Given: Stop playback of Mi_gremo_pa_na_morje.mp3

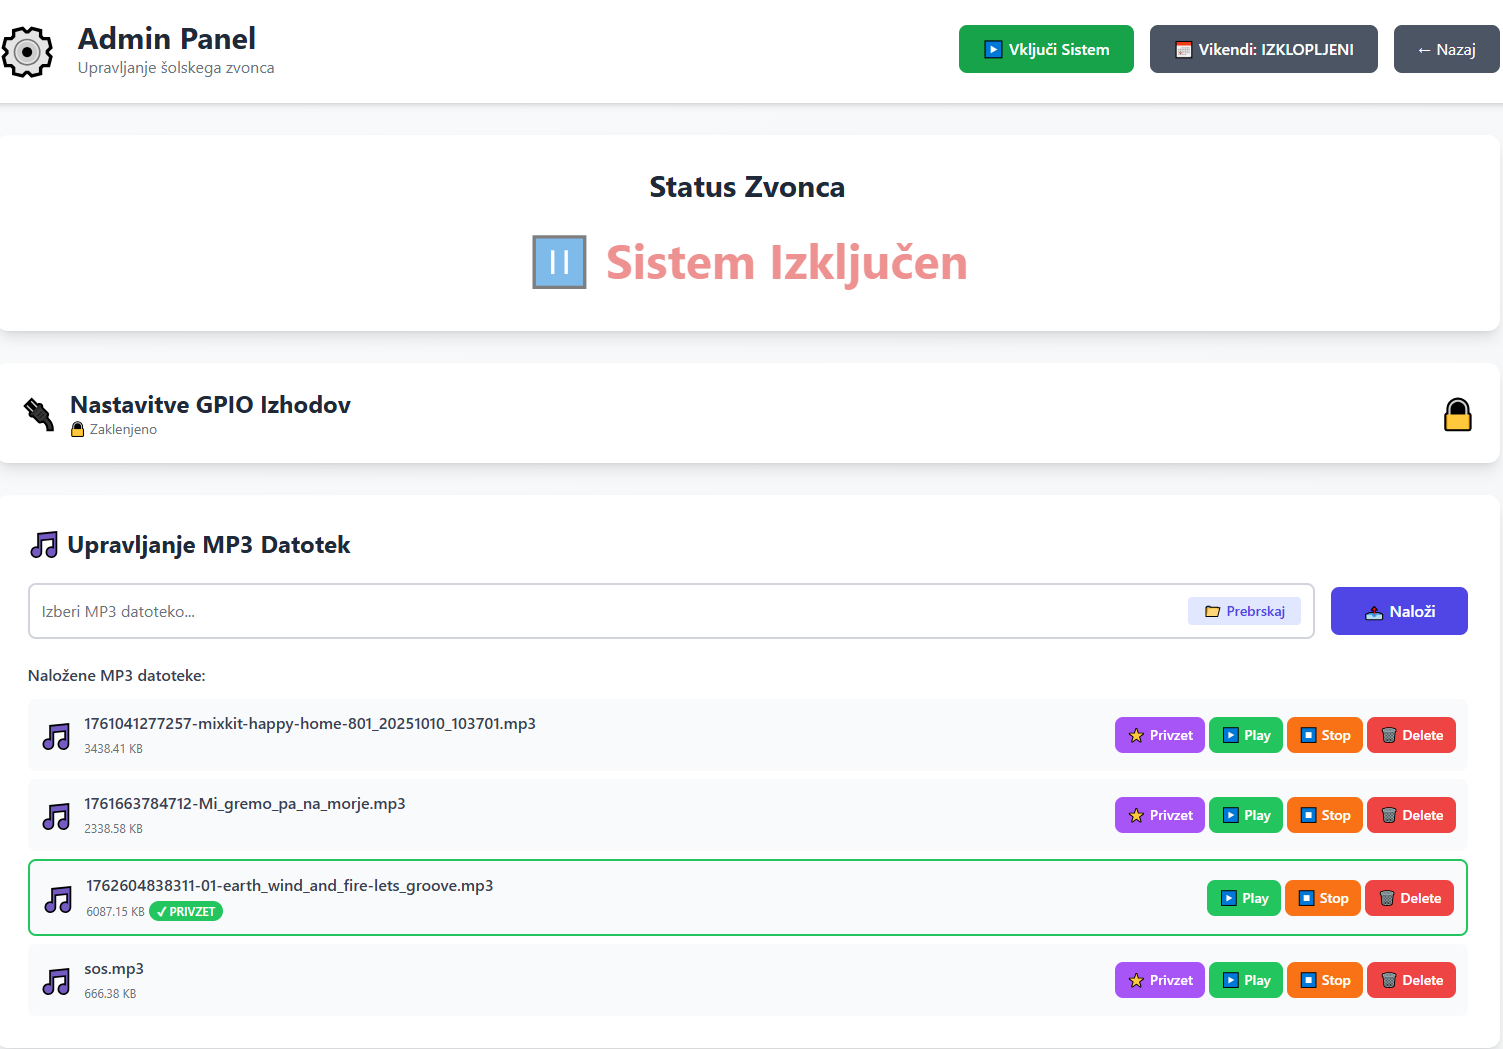Looking at the screenshot, I should coord(1324,815).
